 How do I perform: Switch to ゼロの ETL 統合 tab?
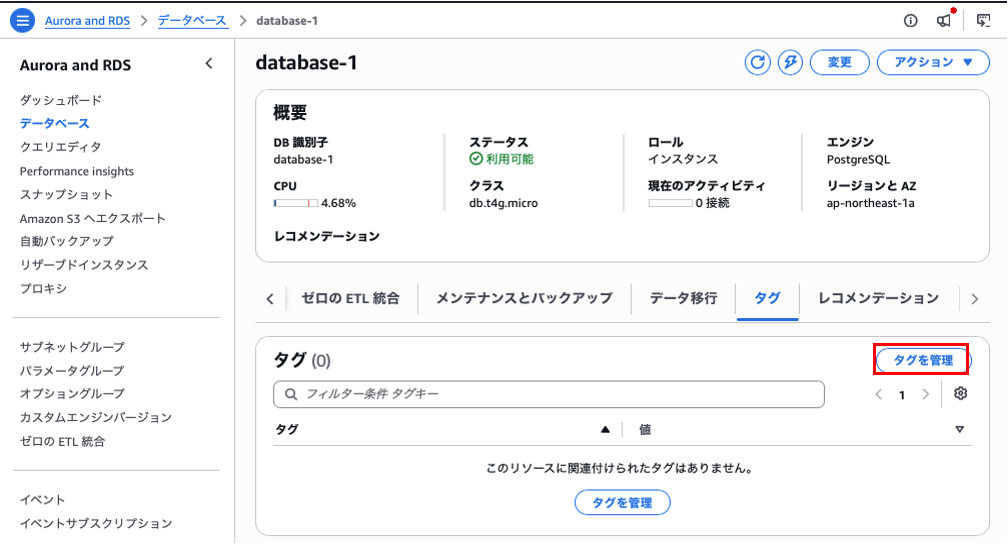click(x=350, y=298)
